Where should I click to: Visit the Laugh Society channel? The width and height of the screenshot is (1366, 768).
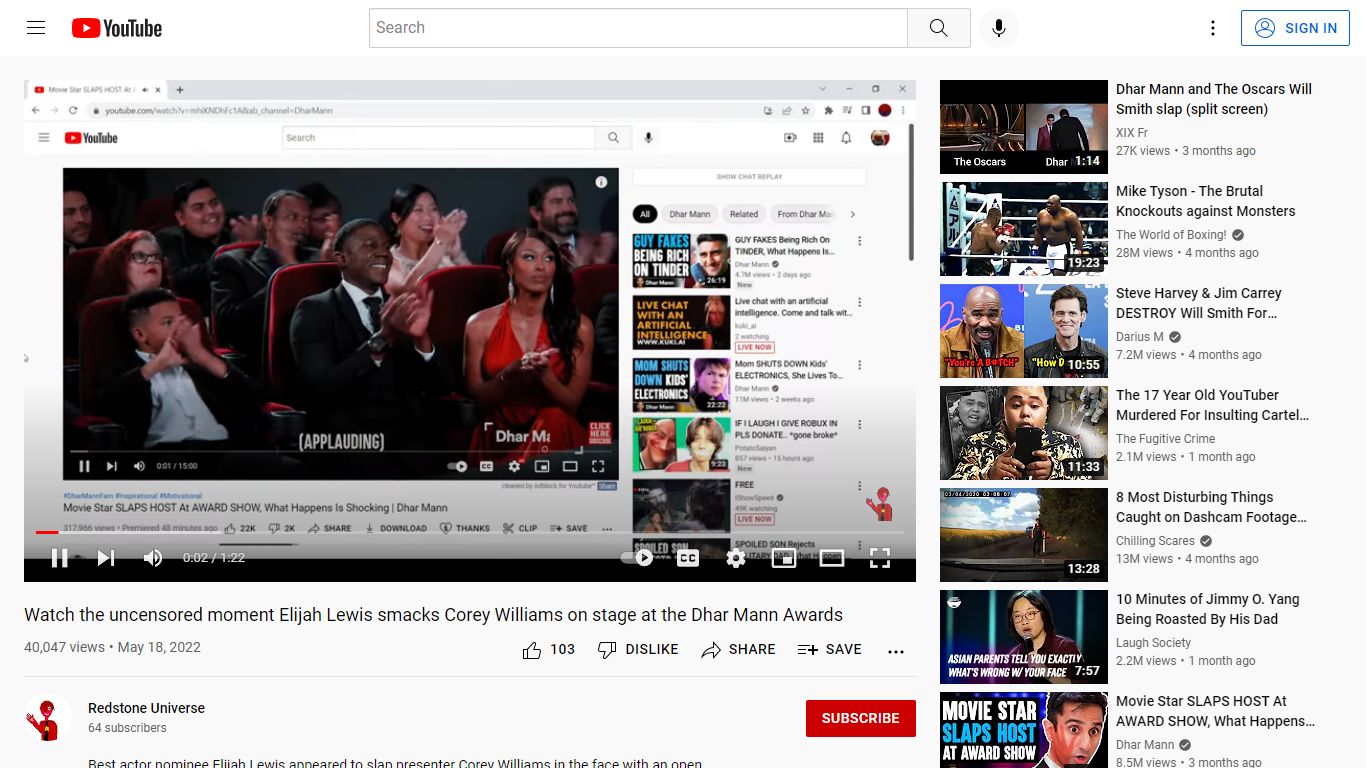[x=1154, y=643]
